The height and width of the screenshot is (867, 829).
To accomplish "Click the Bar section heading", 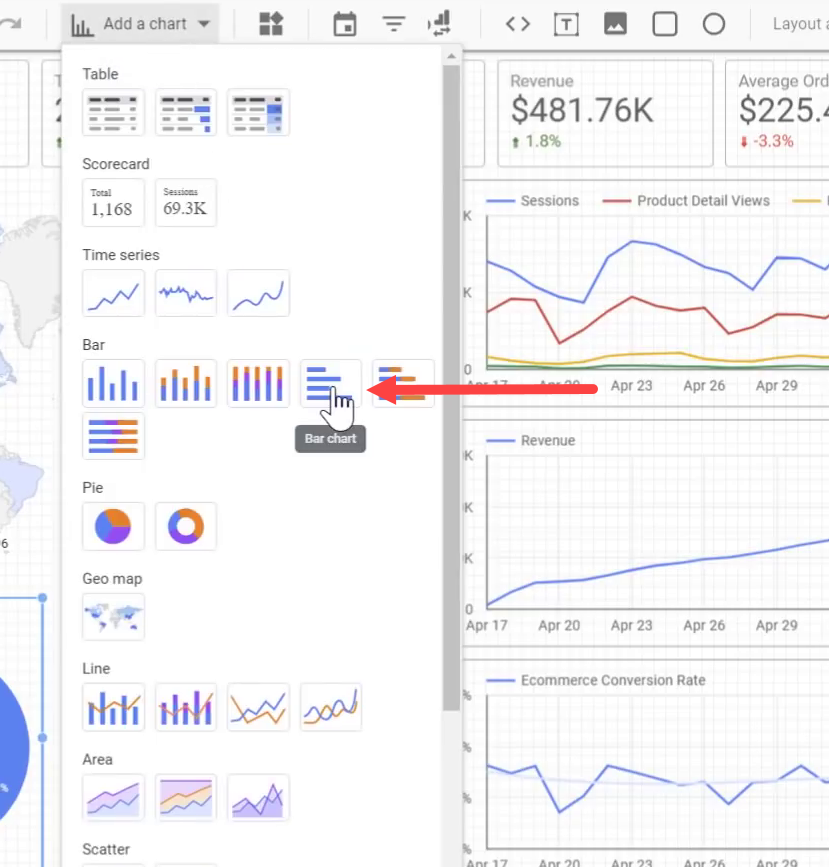I will pos(93,345).
